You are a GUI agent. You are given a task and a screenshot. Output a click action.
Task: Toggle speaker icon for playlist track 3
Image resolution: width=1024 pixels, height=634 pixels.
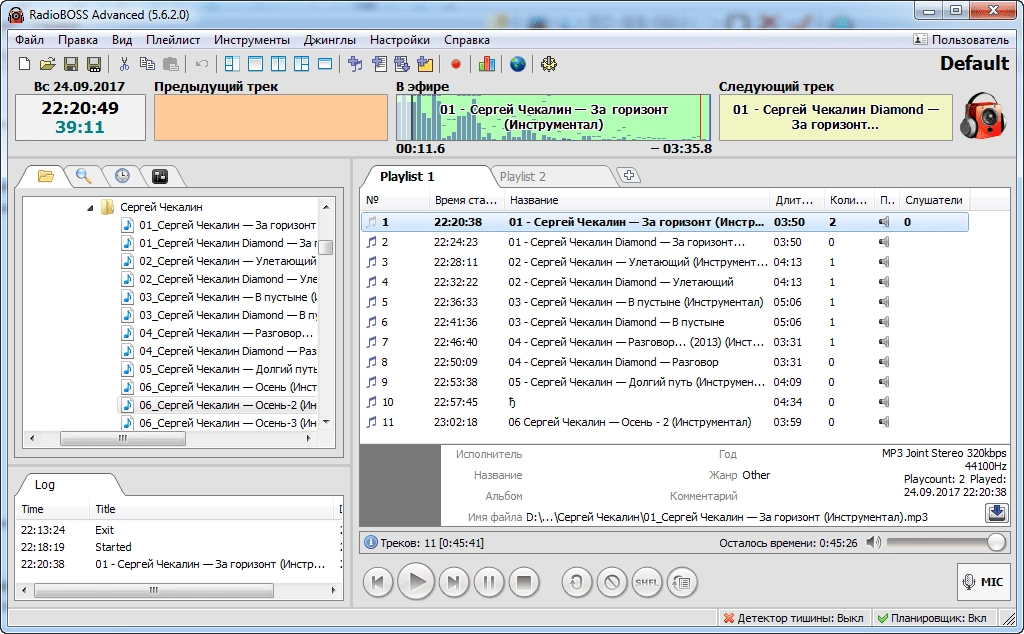coord(884,262)
